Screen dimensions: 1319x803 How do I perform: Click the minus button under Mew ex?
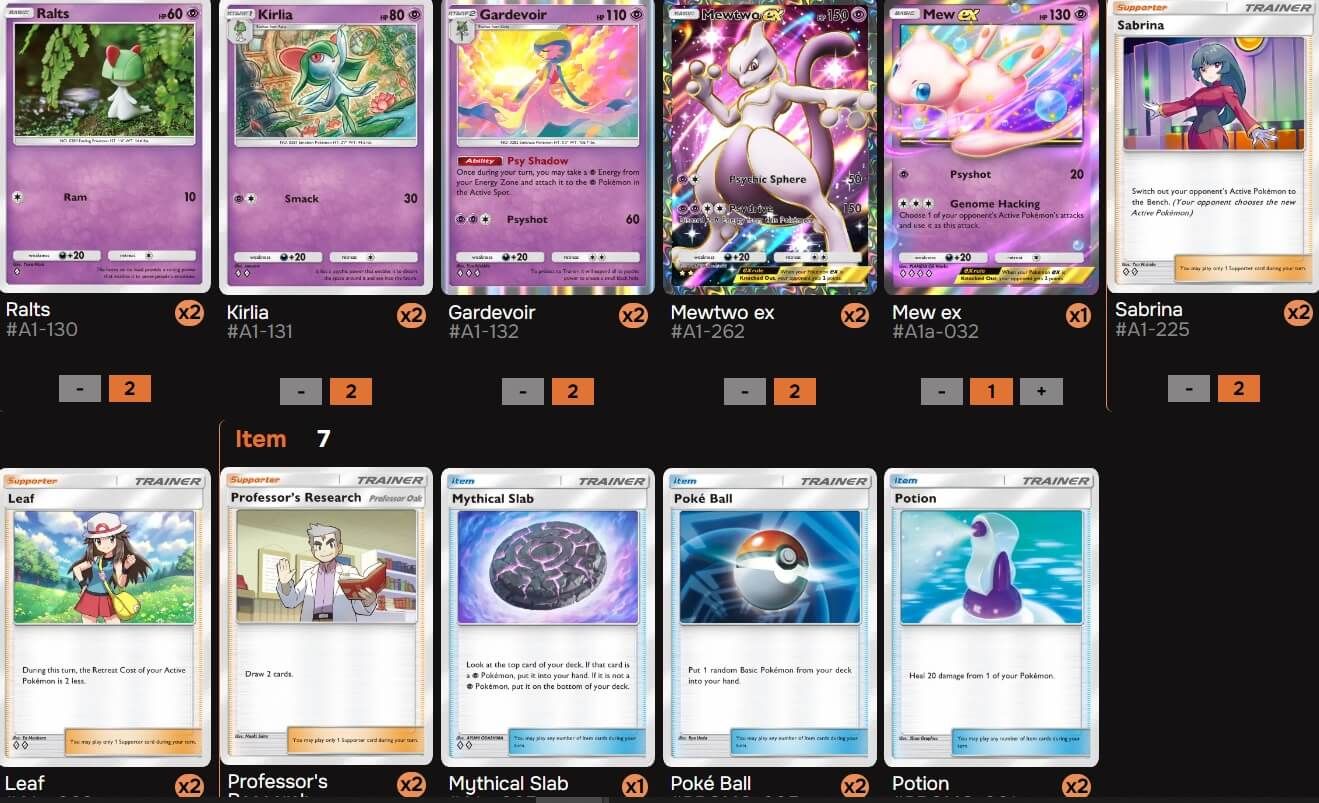pos(942,391)
